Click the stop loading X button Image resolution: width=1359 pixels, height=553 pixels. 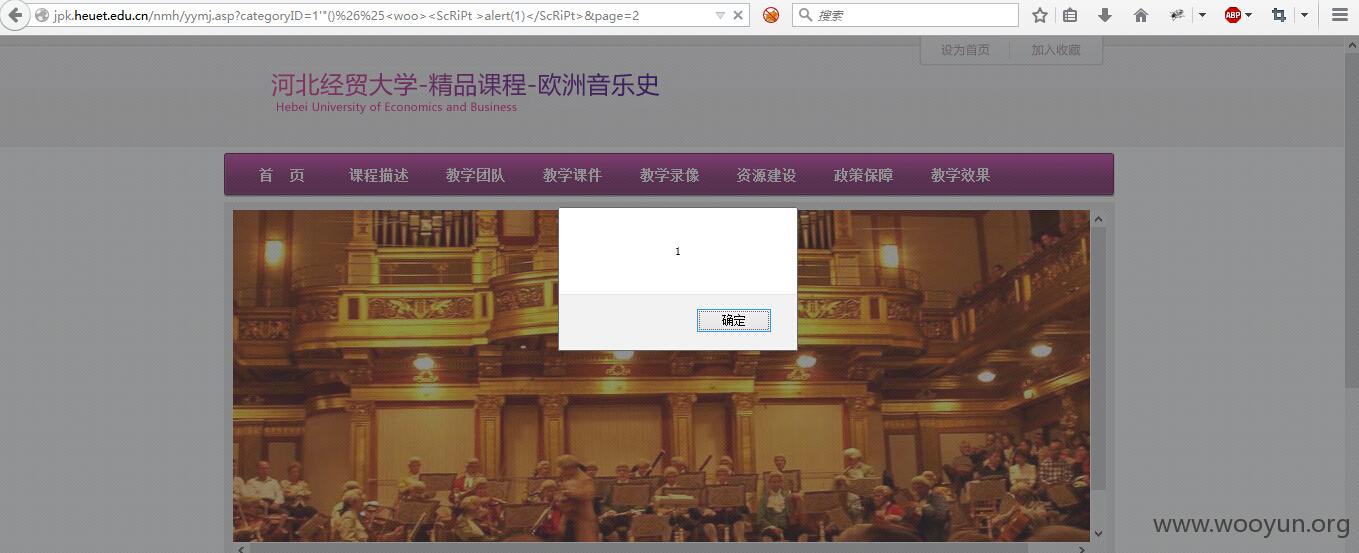point(738,15)
